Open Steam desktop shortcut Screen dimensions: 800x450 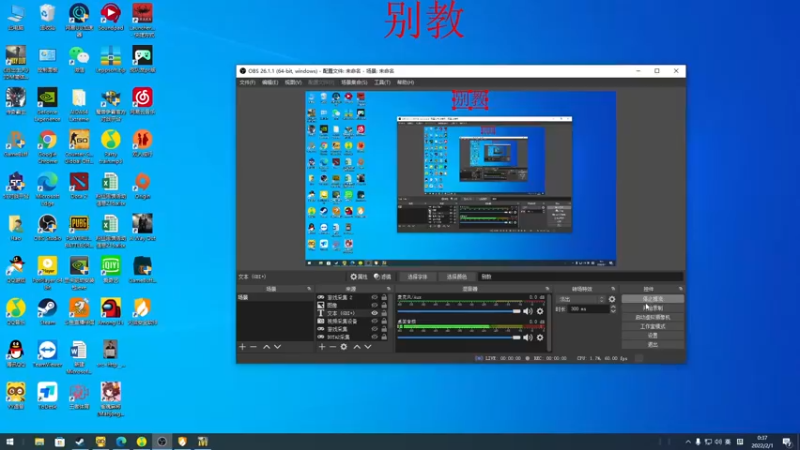(47, 312)
